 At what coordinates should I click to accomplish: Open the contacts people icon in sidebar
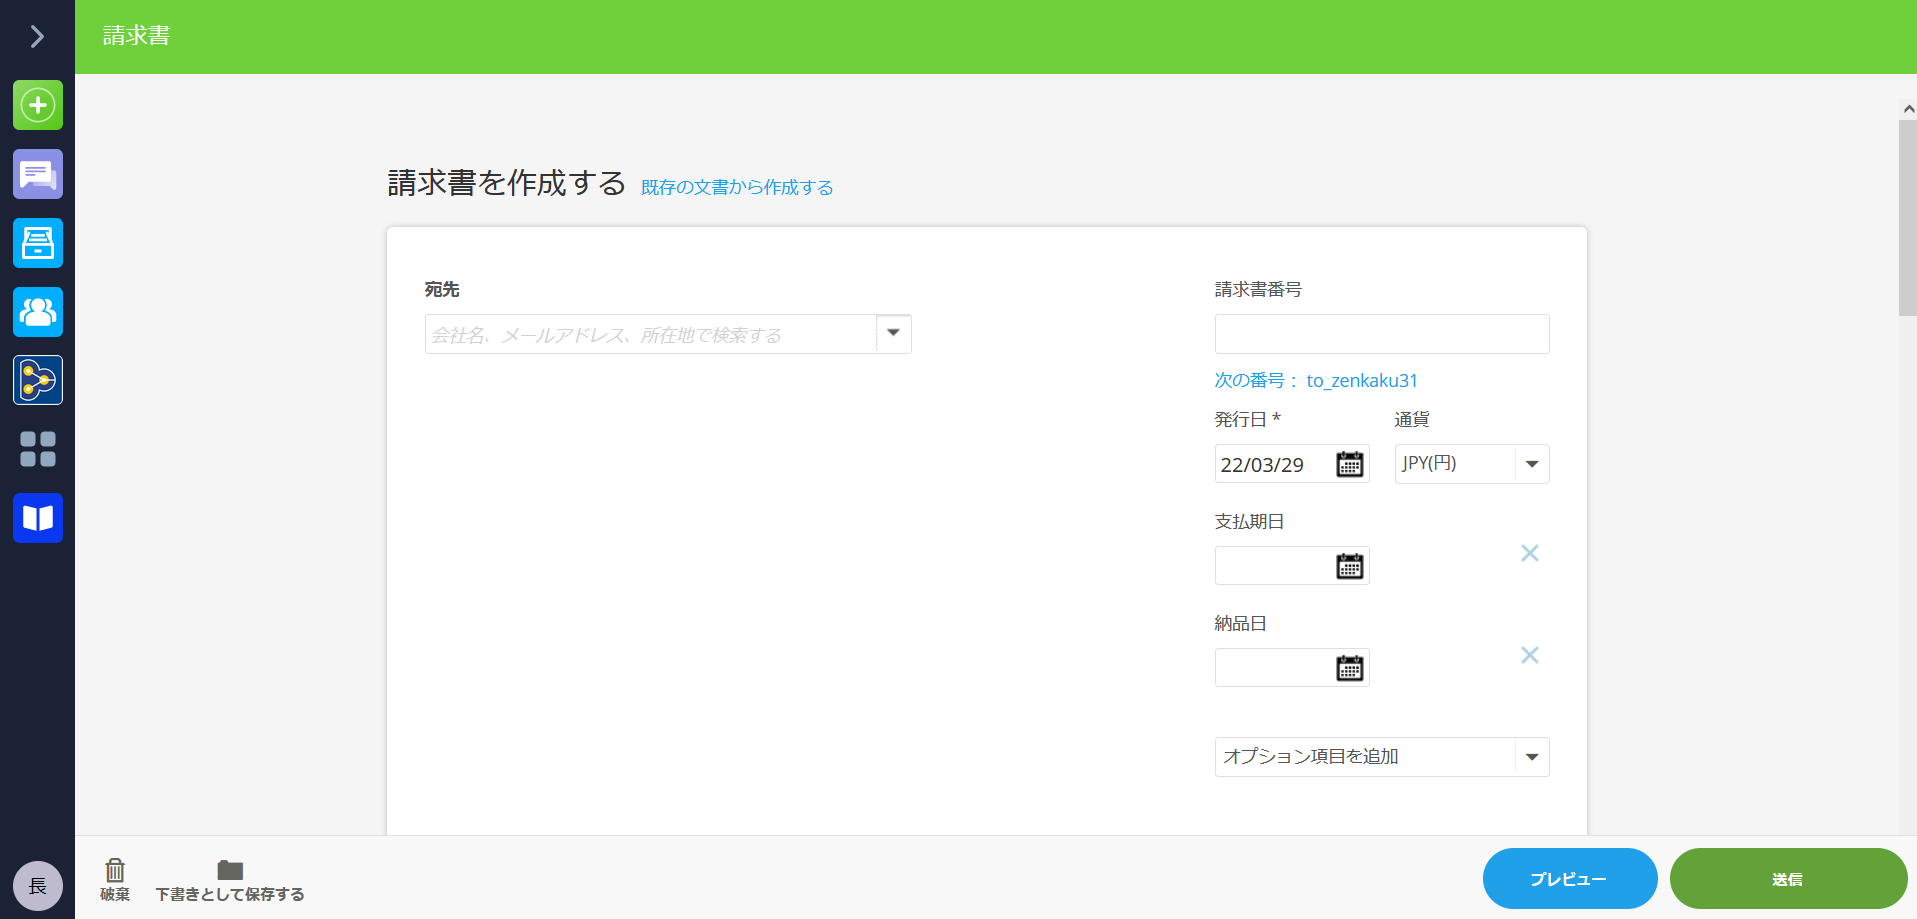pyautogui.click(x=38, y=312)
